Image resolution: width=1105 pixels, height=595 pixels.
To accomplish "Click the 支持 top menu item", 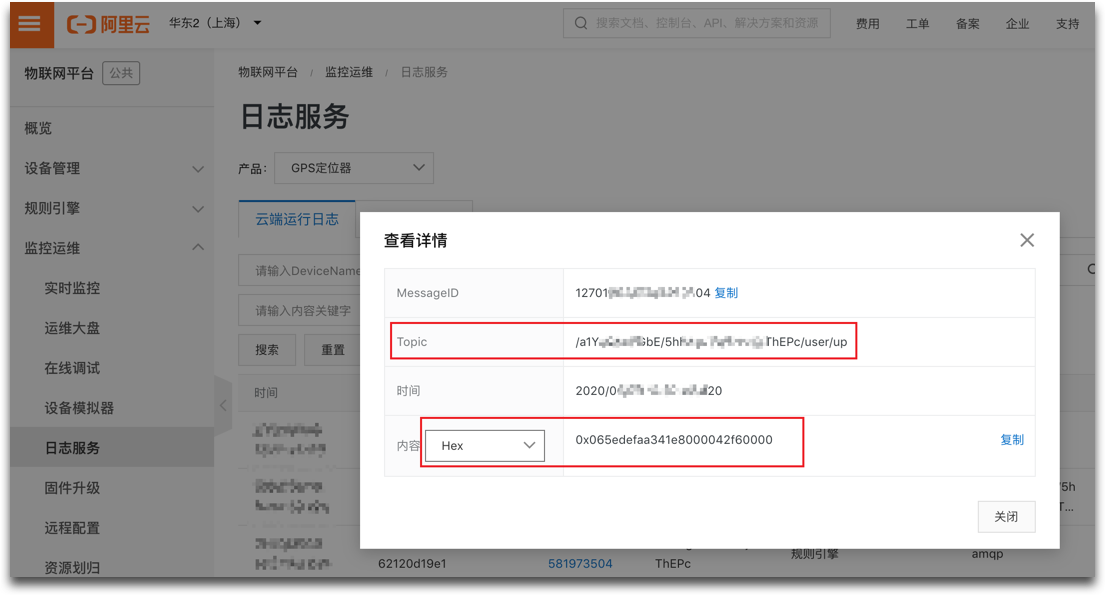I will pos(1068,24).
